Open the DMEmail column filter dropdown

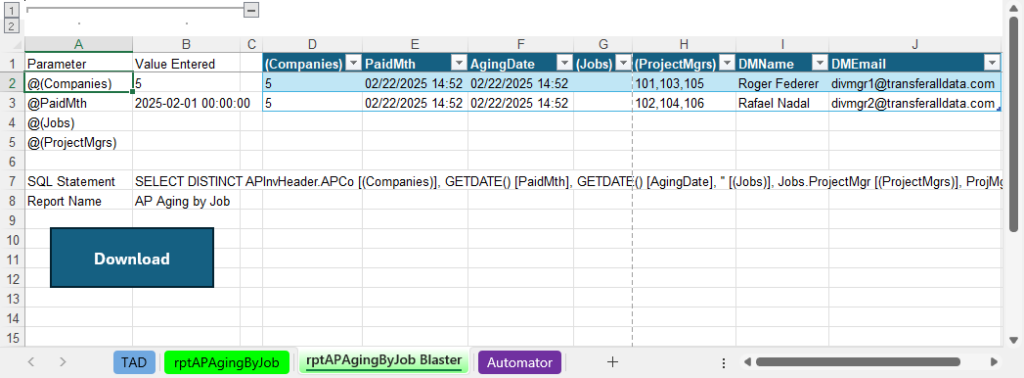pyautogui.click(x=992, y=63)
